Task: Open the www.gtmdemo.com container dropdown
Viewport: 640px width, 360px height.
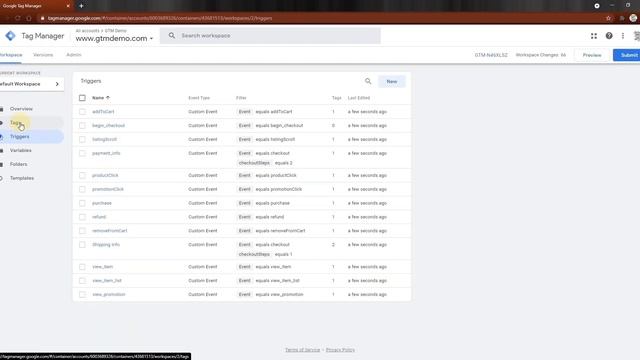Action: pyautogui.click(x=114, y=38)
